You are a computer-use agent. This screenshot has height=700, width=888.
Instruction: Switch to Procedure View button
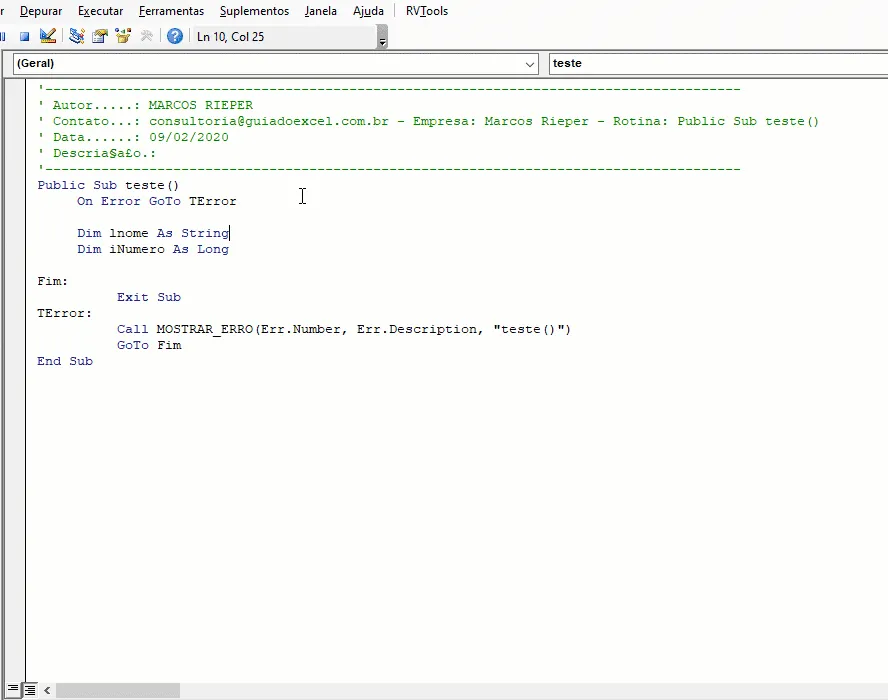12,689
